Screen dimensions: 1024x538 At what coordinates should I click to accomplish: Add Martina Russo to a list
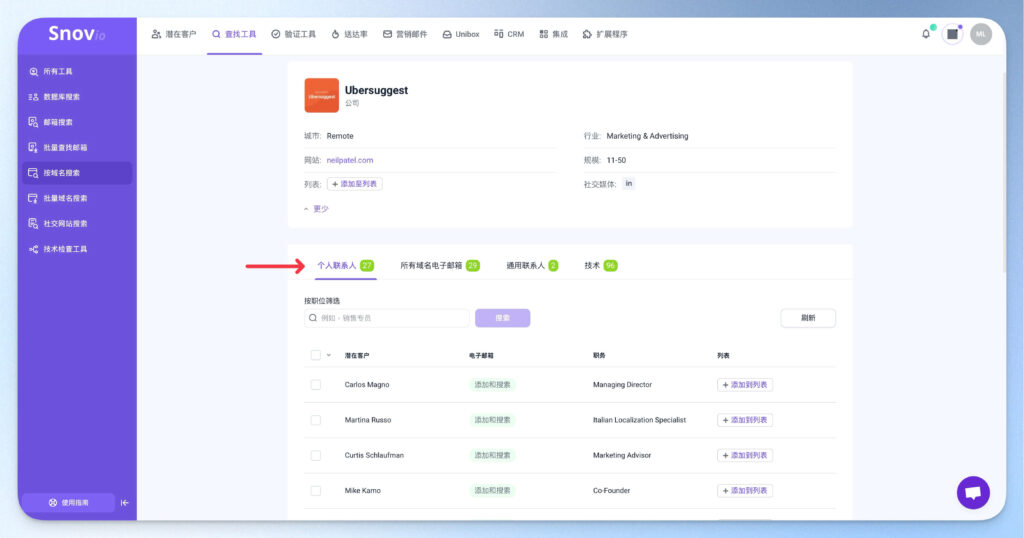[x=745, y=420]
